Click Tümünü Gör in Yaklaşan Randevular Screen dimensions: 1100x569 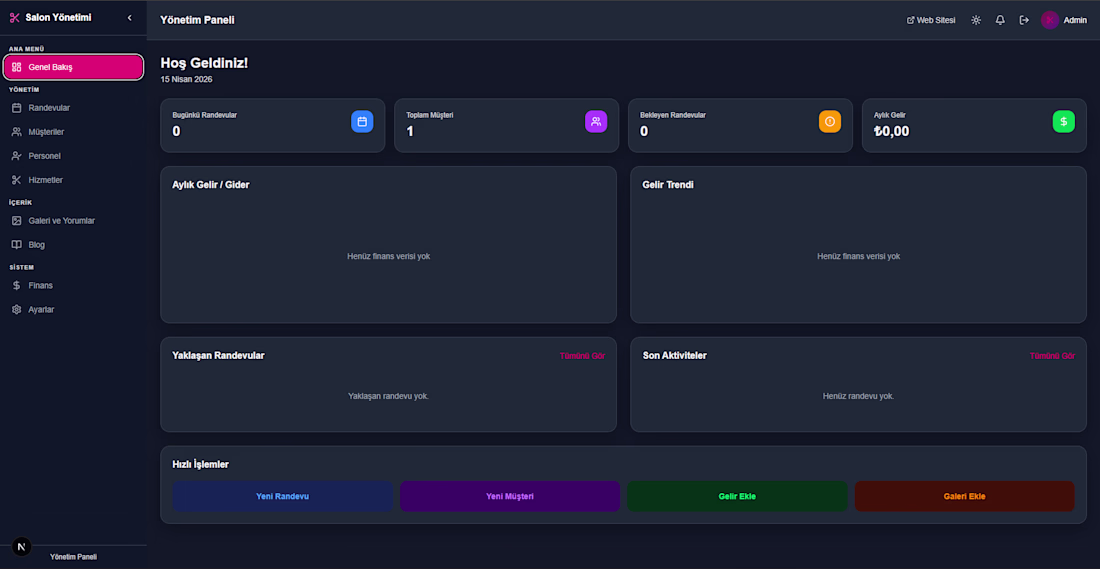click(x=582, y=356)
